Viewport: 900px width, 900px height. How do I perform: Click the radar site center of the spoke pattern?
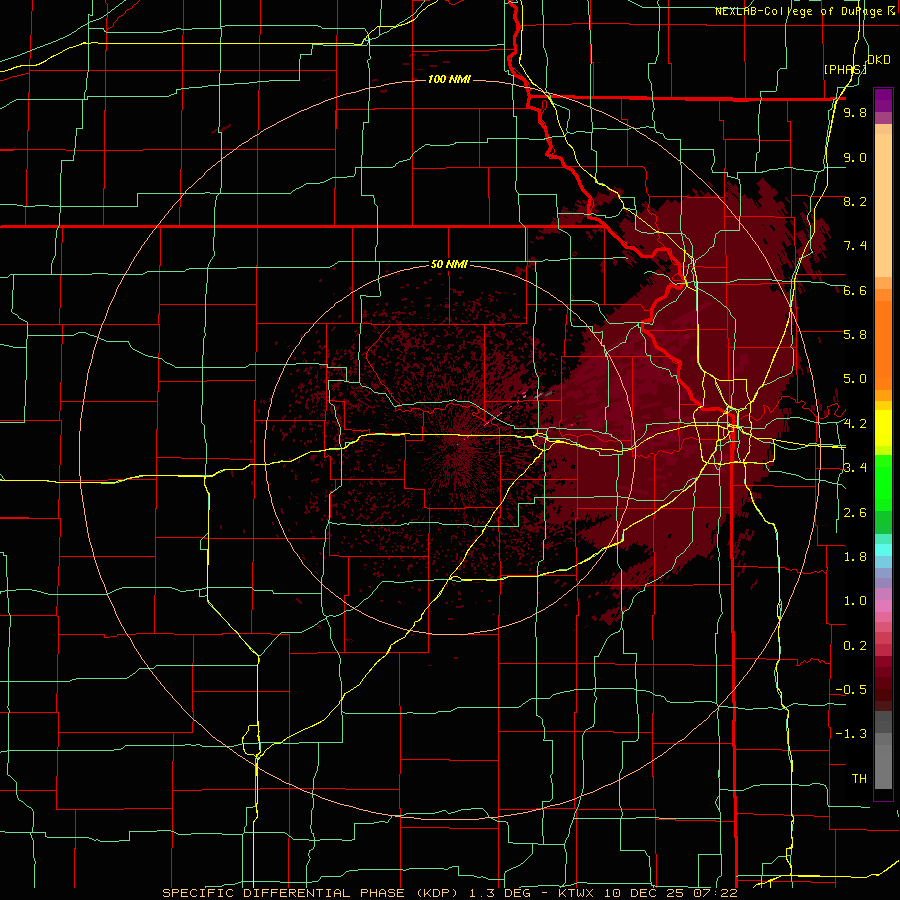click(459, 443)
